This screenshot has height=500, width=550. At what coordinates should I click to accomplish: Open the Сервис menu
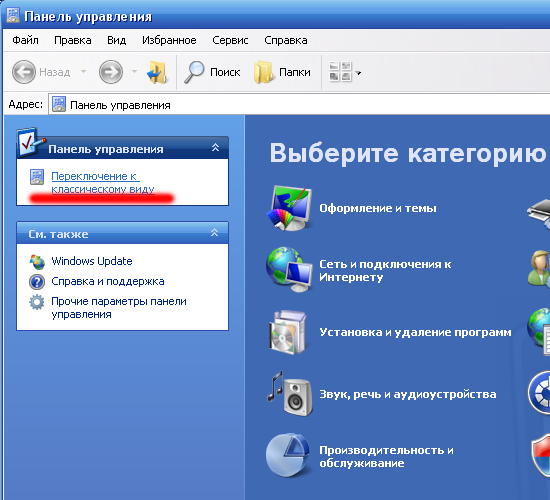click(230, 40)
